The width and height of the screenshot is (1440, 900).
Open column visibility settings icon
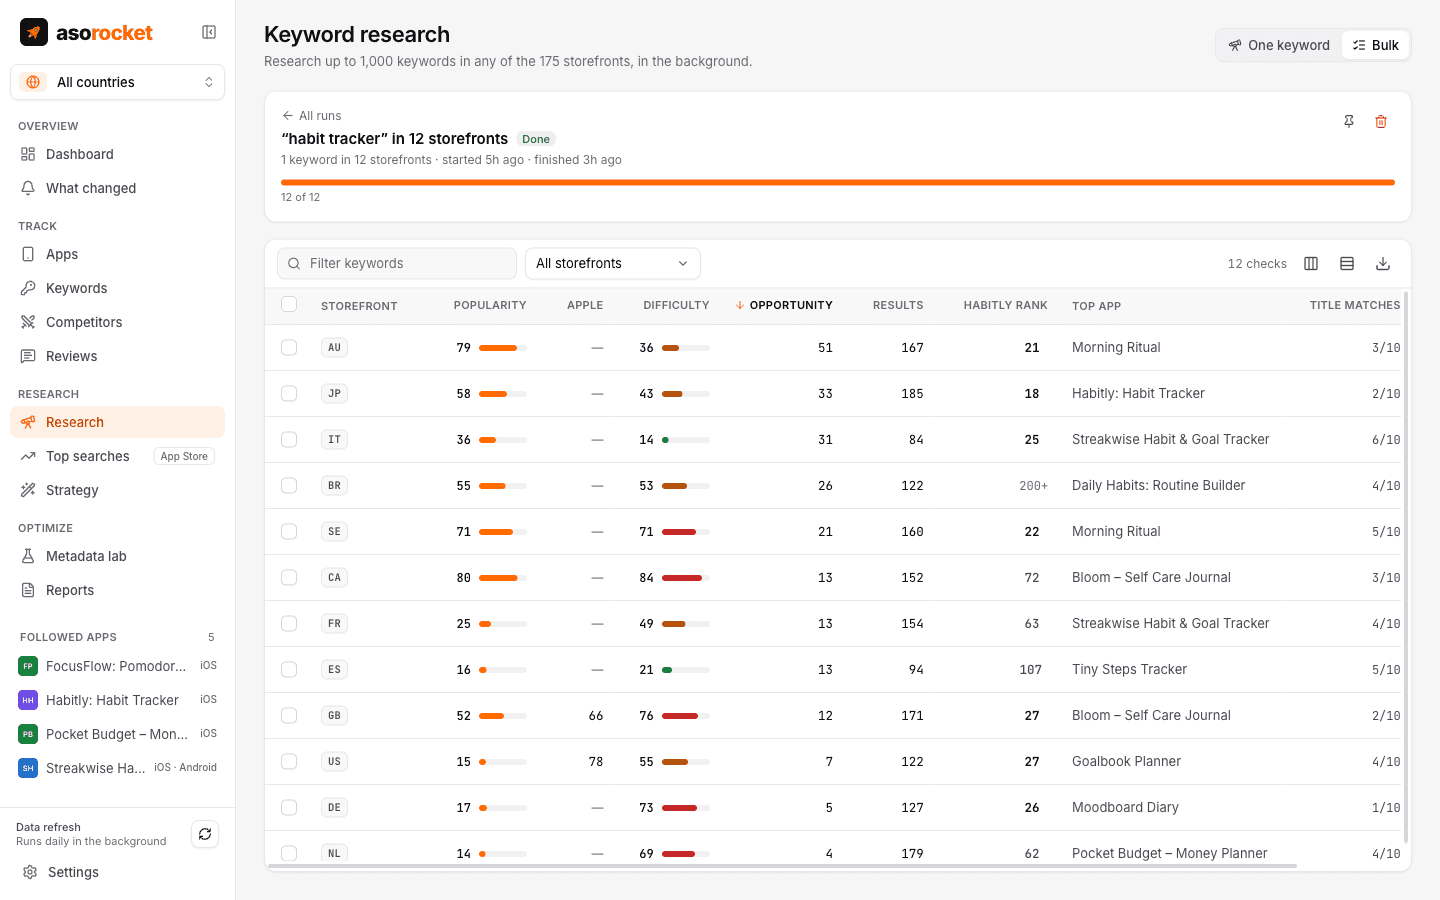coord(1311,263)
